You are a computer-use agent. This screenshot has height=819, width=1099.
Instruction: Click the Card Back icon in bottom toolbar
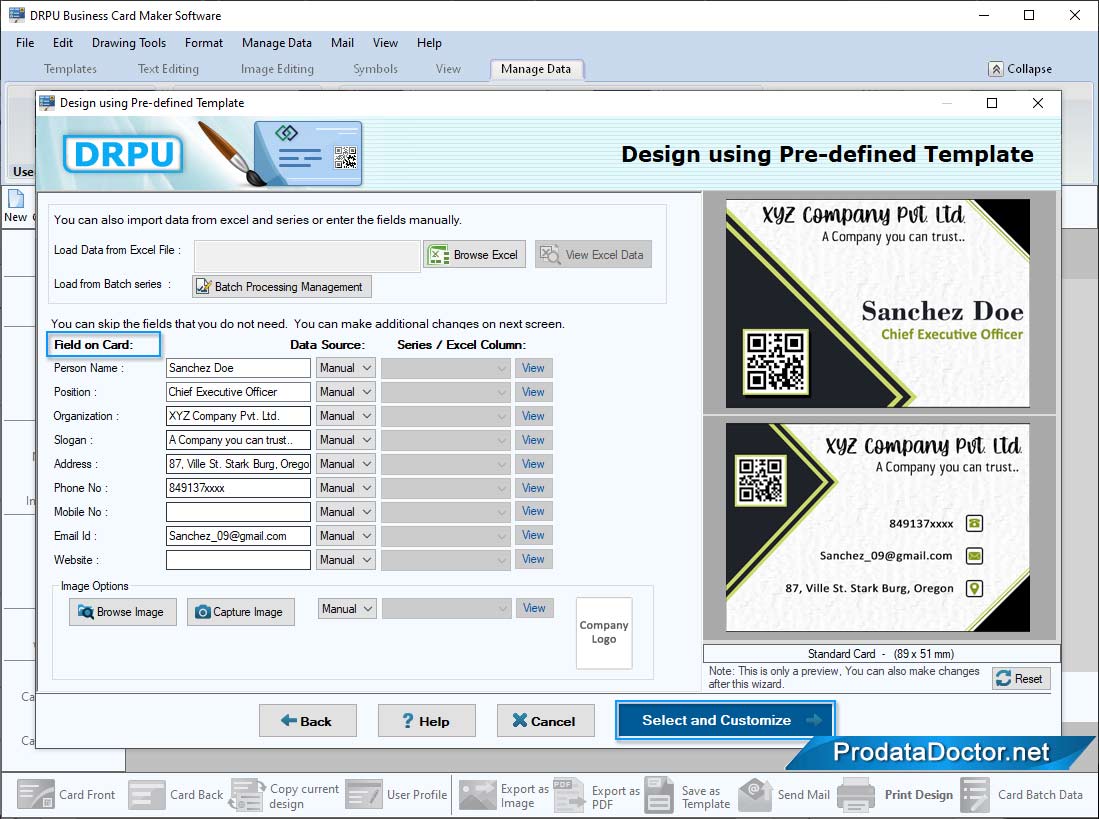(147, 794)
